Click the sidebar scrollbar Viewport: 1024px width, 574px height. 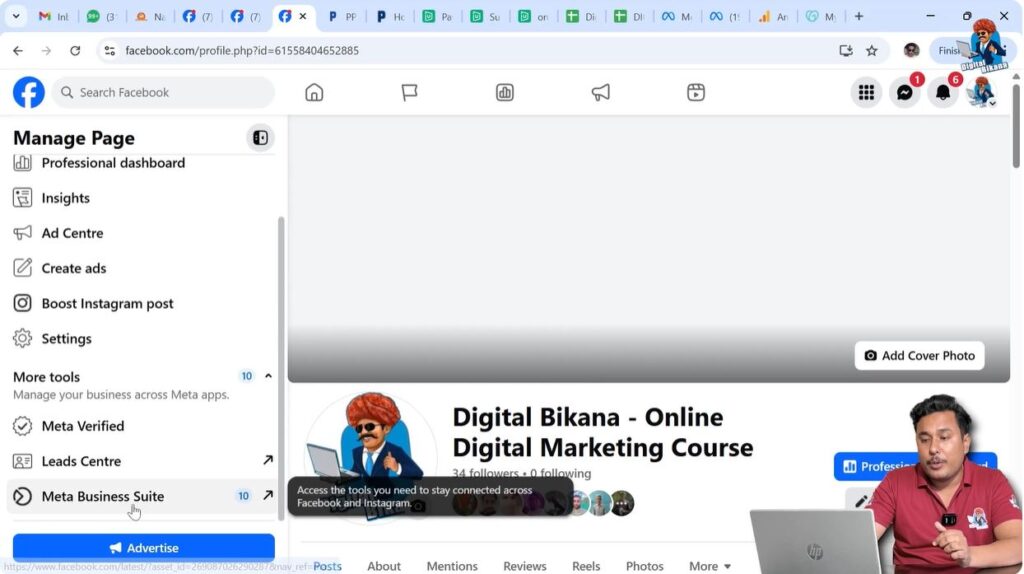[281, 369]
